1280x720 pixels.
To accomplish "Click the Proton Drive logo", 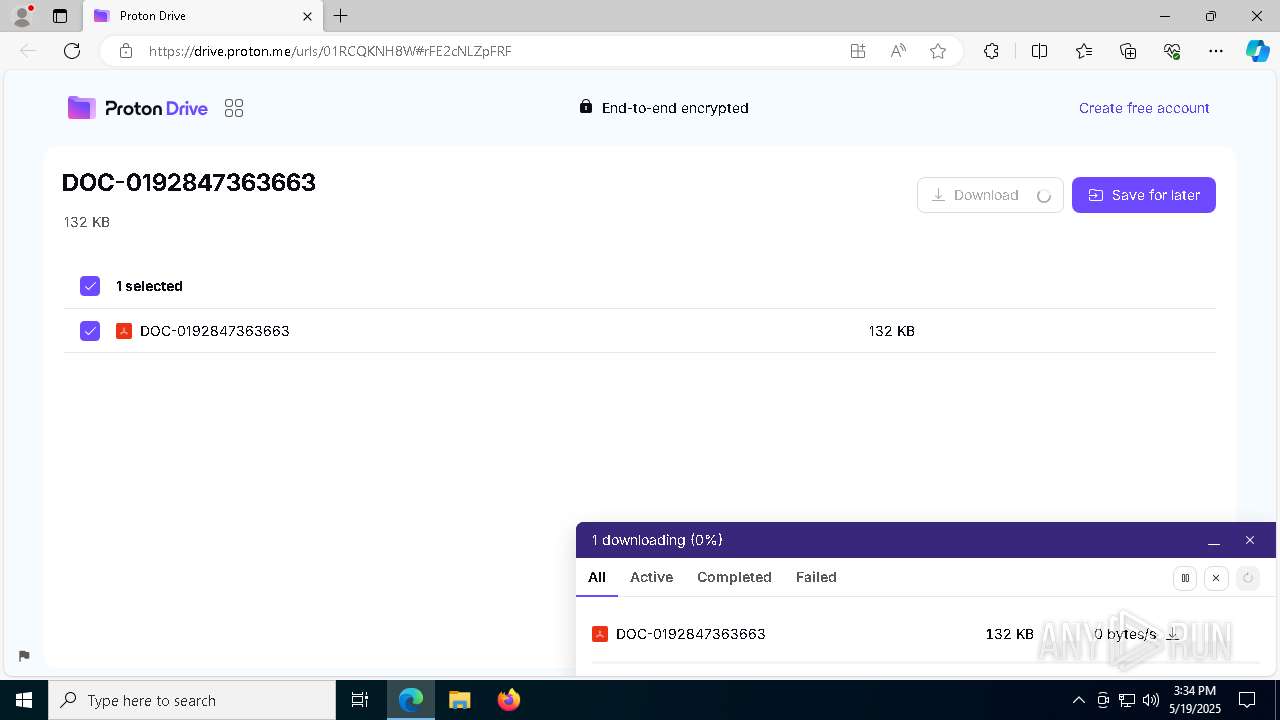I will [138, 108].
